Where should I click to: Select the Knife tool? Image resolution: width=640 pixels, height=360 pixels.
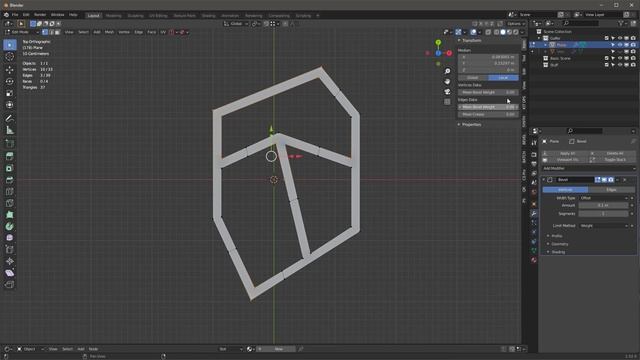[10, 203]
